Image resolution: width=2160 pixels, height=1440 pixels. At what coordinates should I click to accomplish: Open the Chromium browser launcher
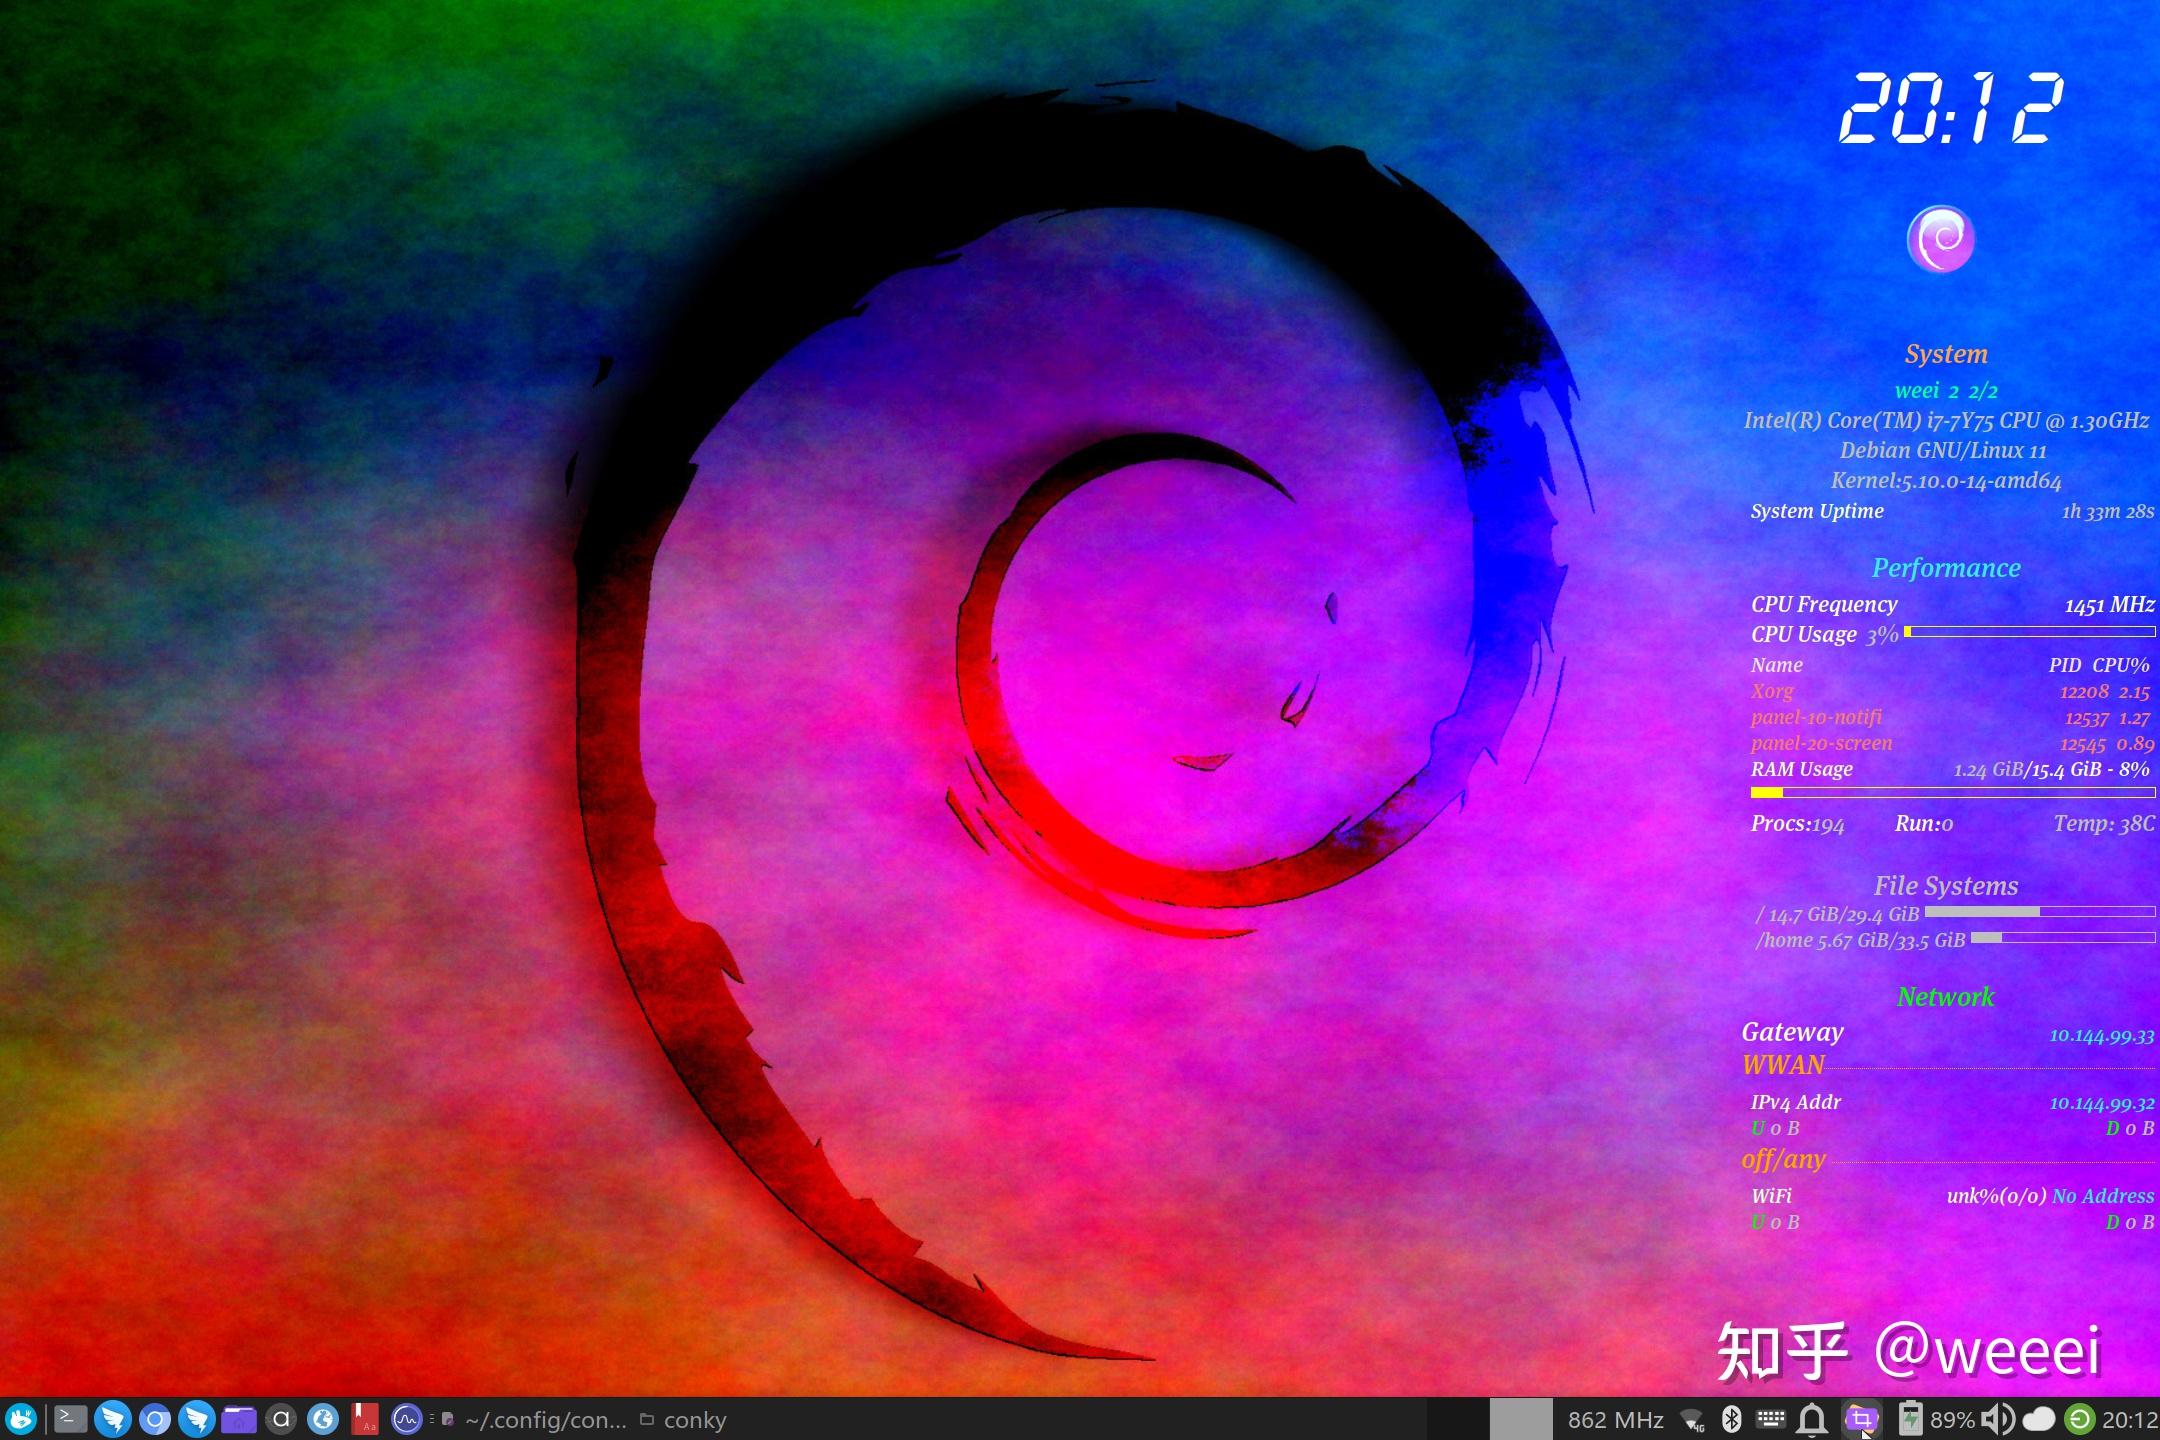pyautogui.click(x=155, y=1419)
